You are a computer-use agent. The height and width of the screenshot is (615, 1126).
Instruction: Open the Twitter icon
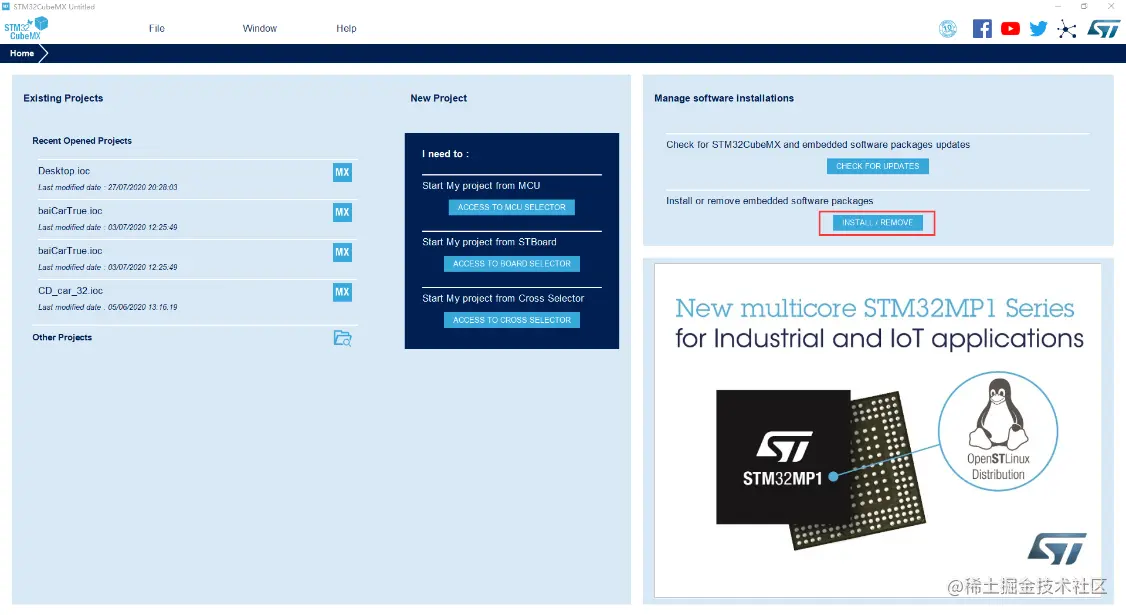[1038, 29]
